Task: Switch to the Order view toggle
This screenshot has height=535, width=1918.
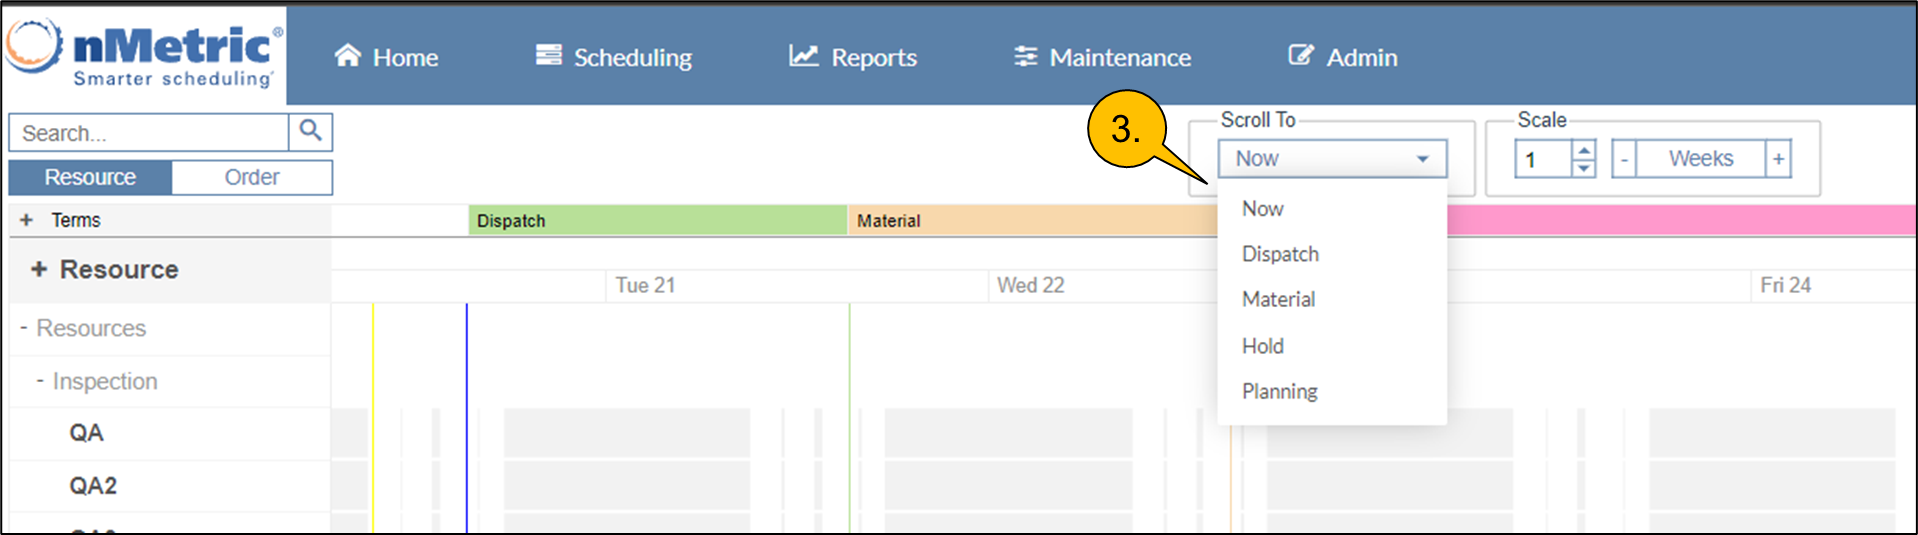Action: point(252,177)
